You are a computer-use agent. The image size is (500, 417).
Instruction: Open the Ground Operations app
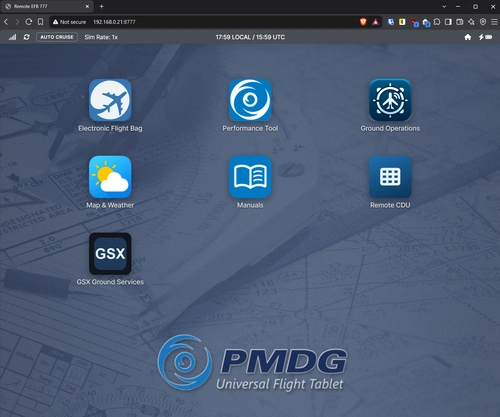pos(390,100)
